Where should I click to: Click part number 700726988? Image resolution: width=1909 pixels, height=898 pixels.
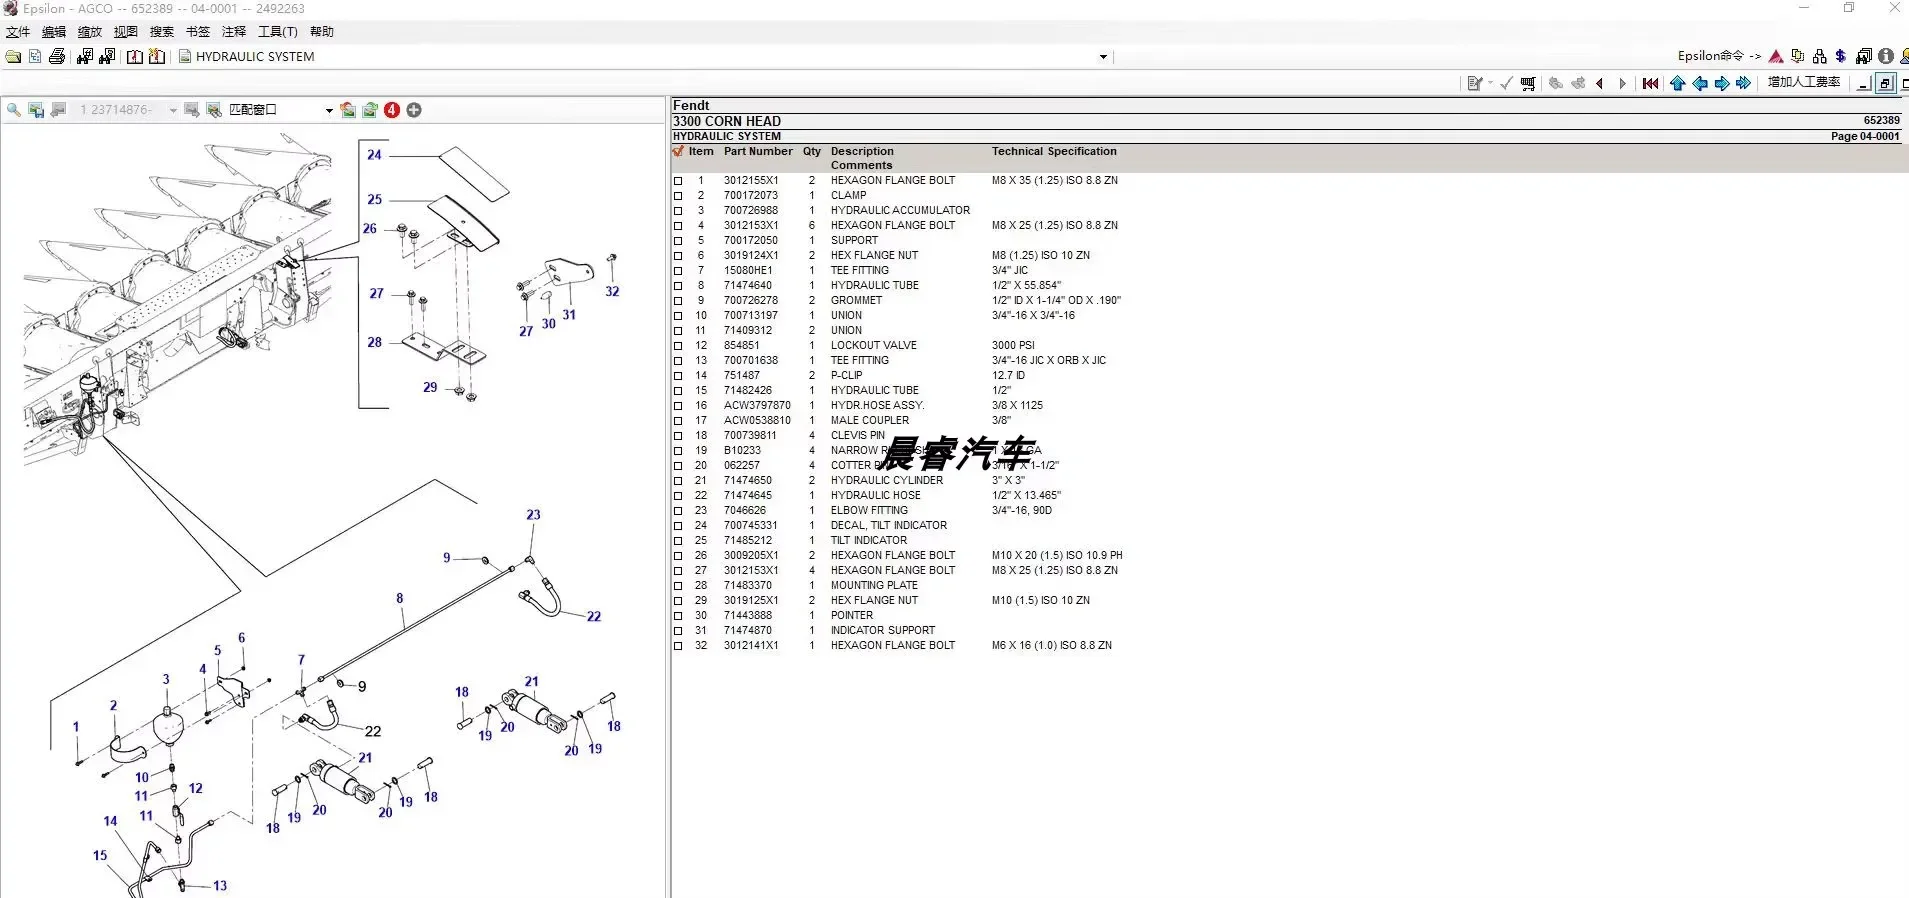pos(751,211)
